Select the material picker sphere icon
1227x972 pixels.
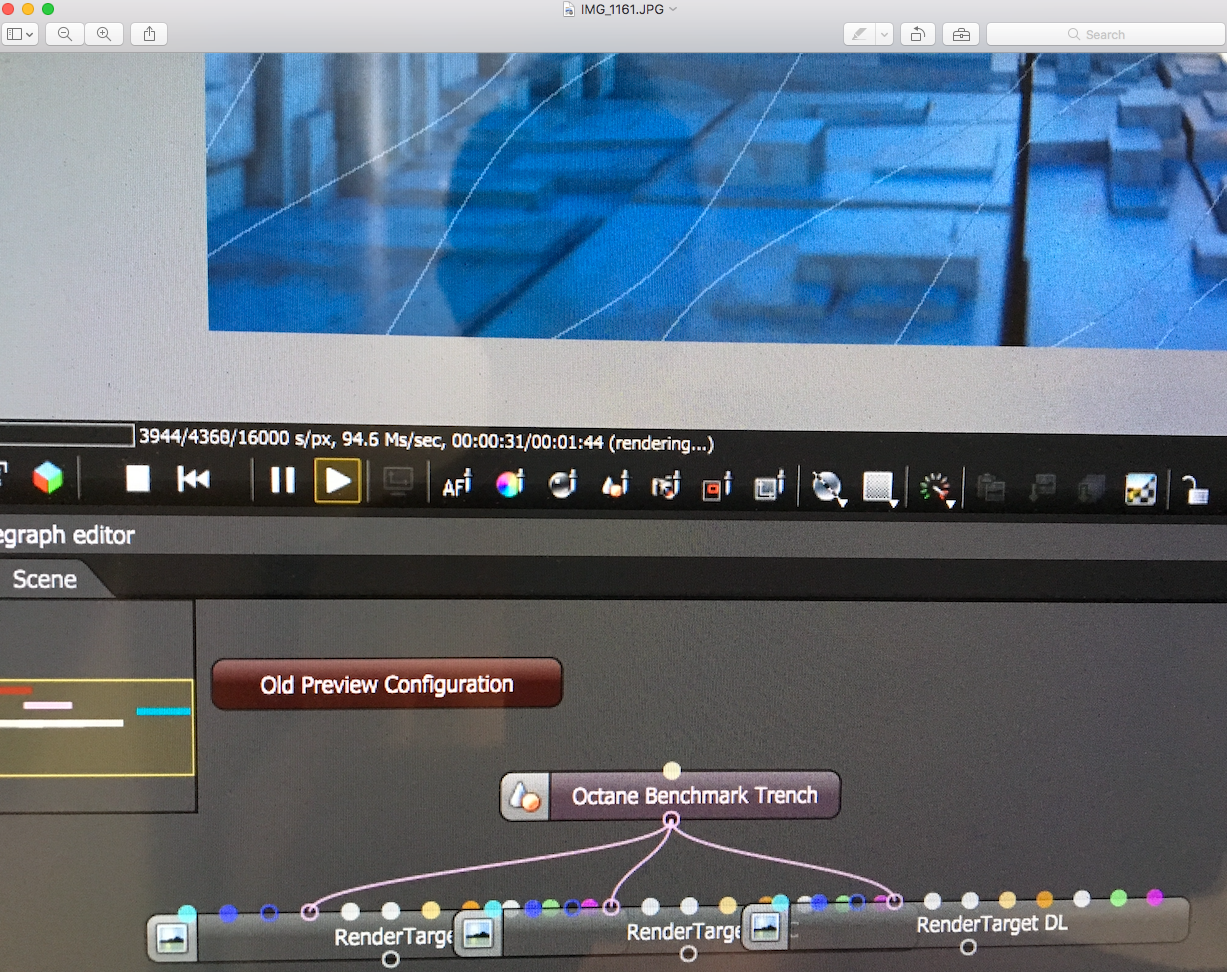[x=563, y=485]
